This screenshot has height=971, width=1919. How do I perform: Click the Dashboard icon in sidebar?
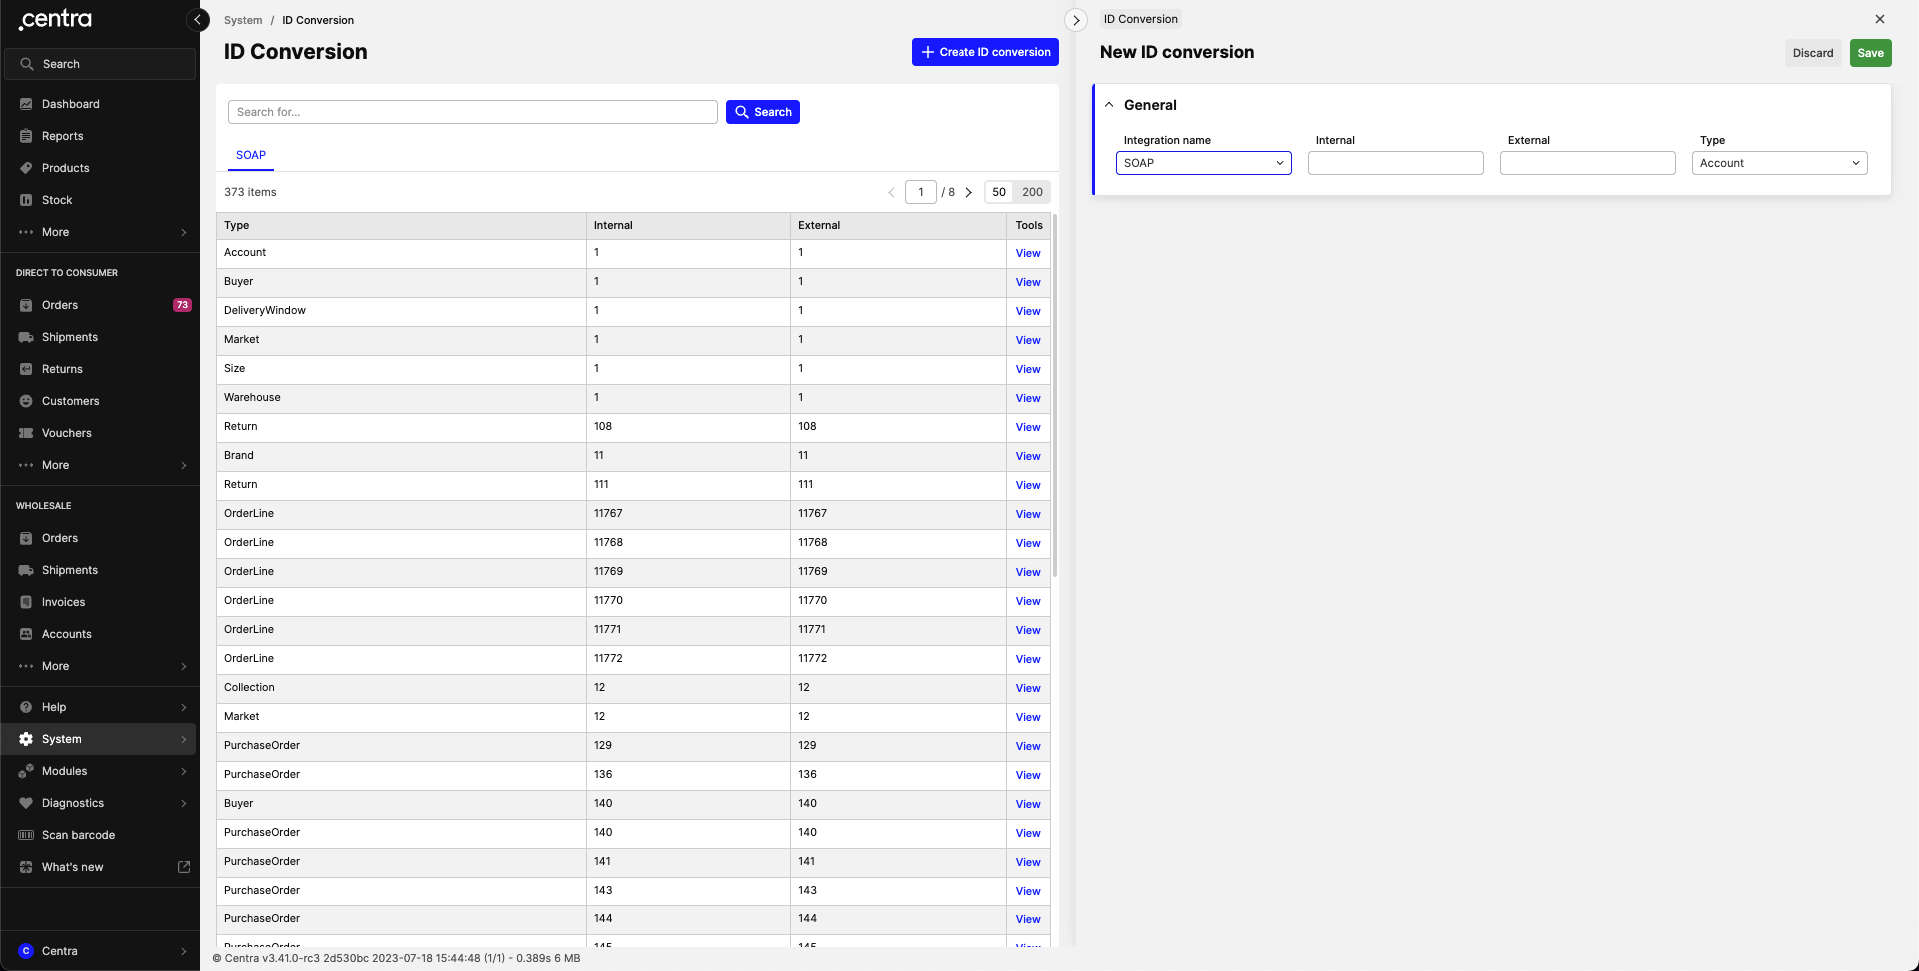coord(26,104)
